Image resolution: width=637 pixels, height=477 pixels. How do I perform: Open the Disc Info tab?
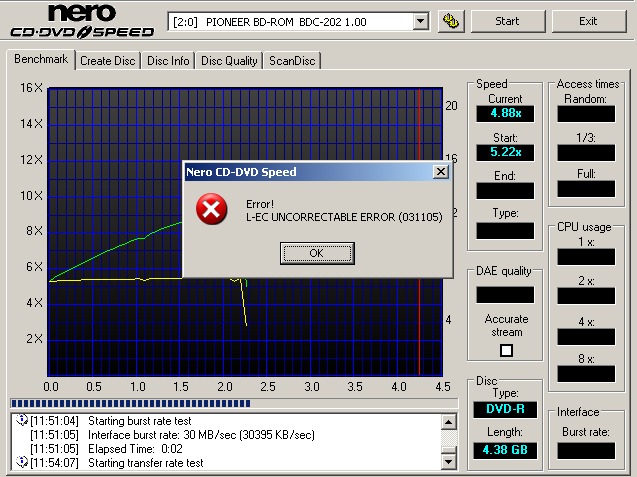(x=168, y=61)
